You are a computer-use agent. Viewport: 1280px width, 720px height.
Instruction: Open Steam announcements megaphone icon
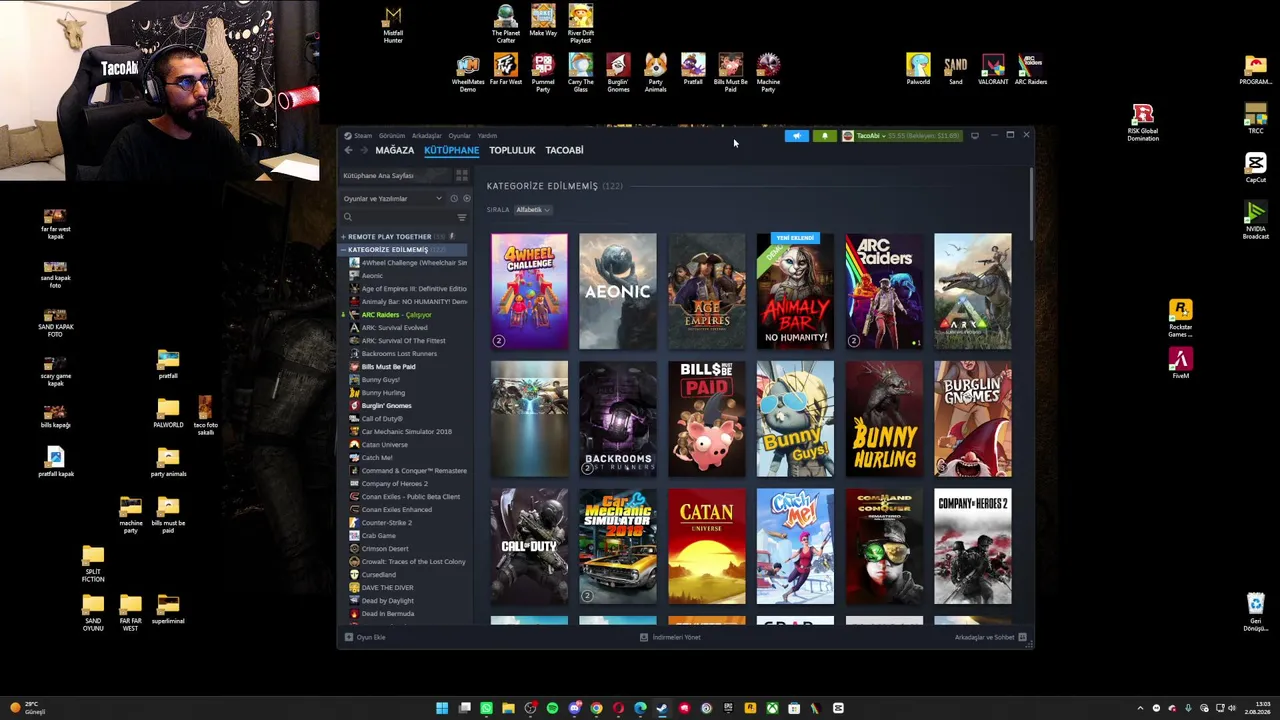point(796,136)
